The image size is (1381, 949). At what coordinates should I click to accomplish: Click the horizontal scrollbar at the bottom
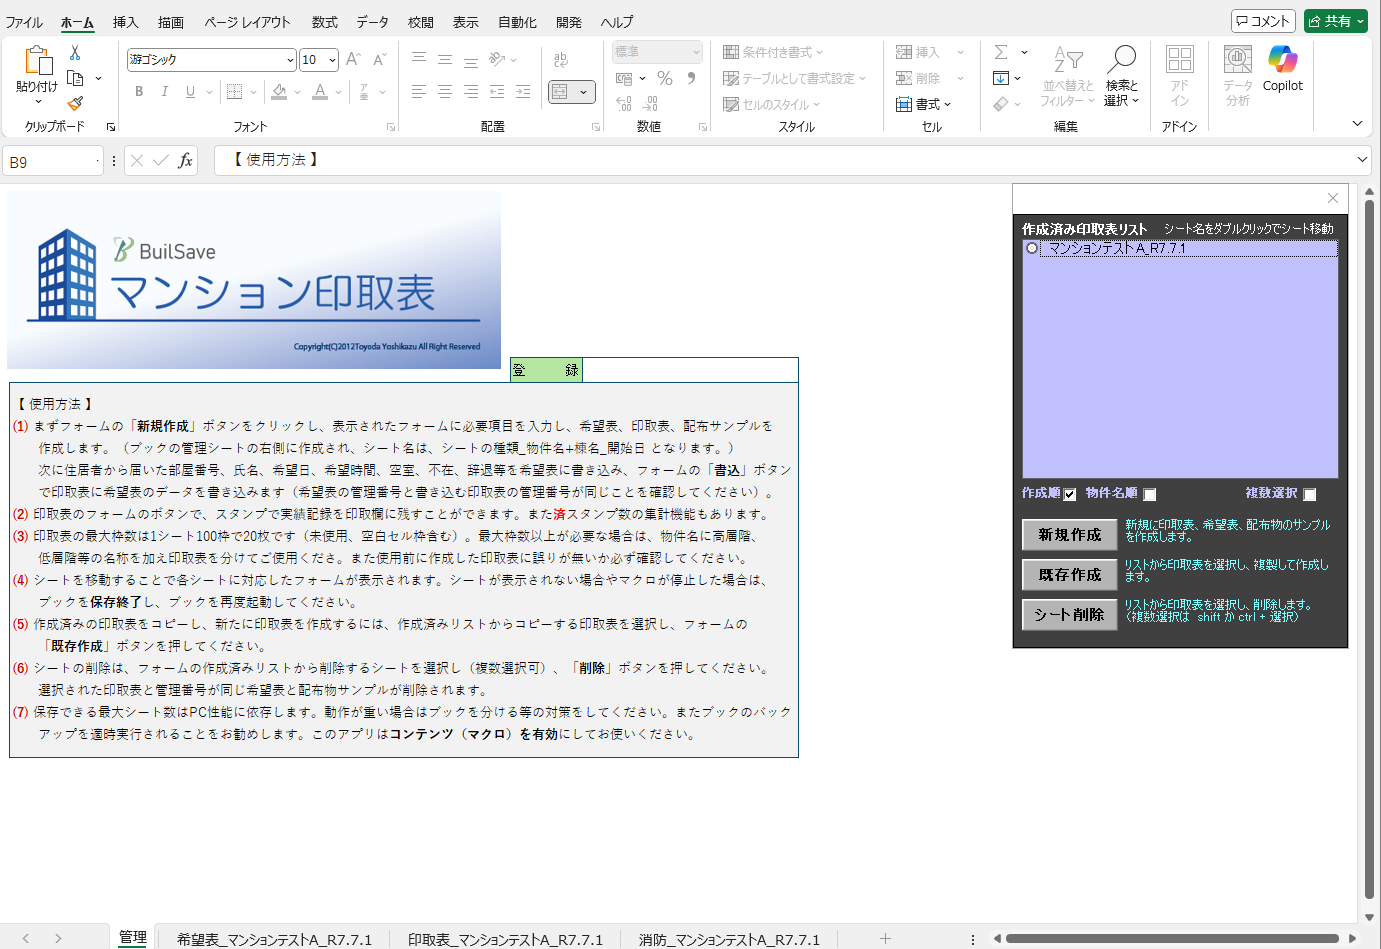point(1170,938)
